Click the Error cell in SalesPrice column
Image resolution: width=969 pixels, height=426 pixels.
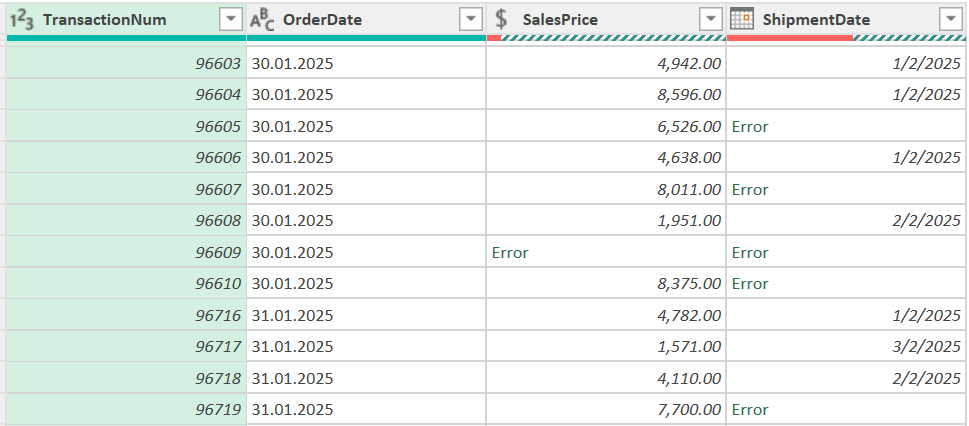point(510,253)
